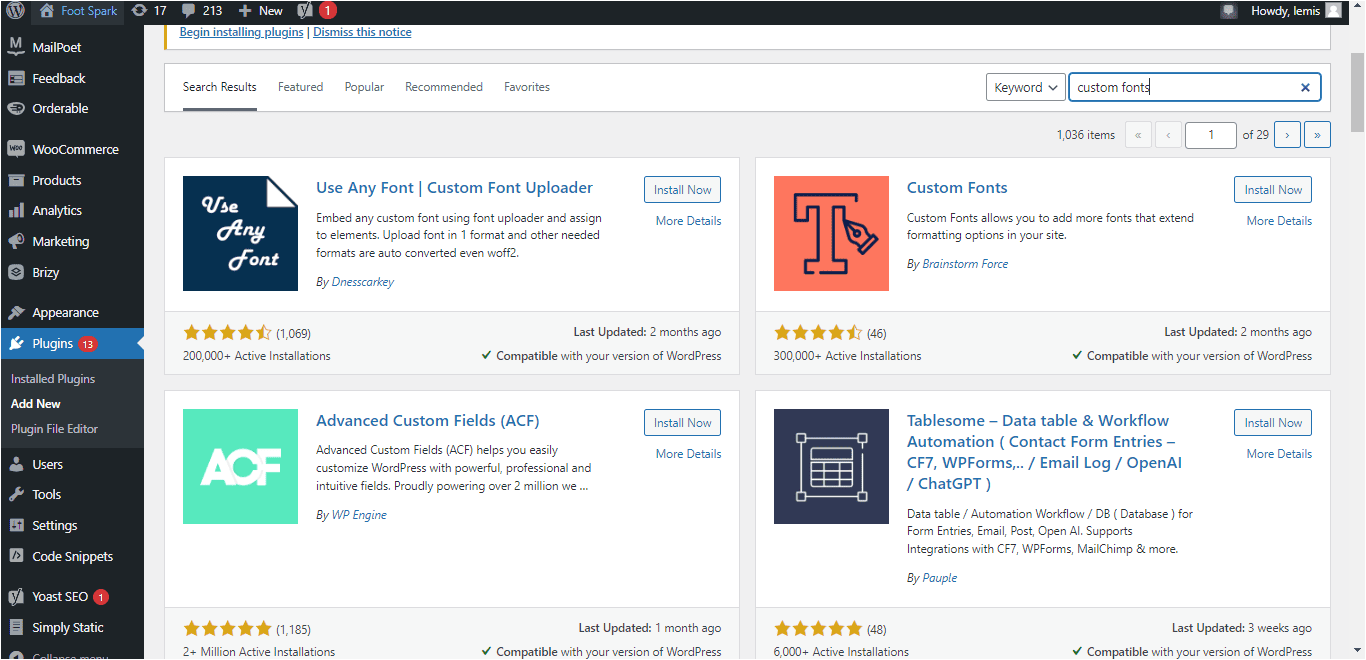View More Details for Use Any Font
The height and width of the screenshot is (660, 1366).
pos(688,221)
